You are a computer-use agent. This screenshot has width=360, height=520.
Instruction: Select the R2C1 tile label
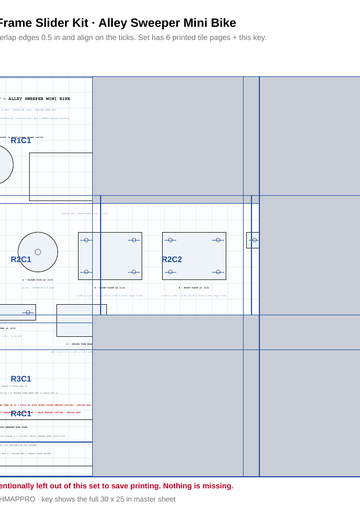coord(21,259)
